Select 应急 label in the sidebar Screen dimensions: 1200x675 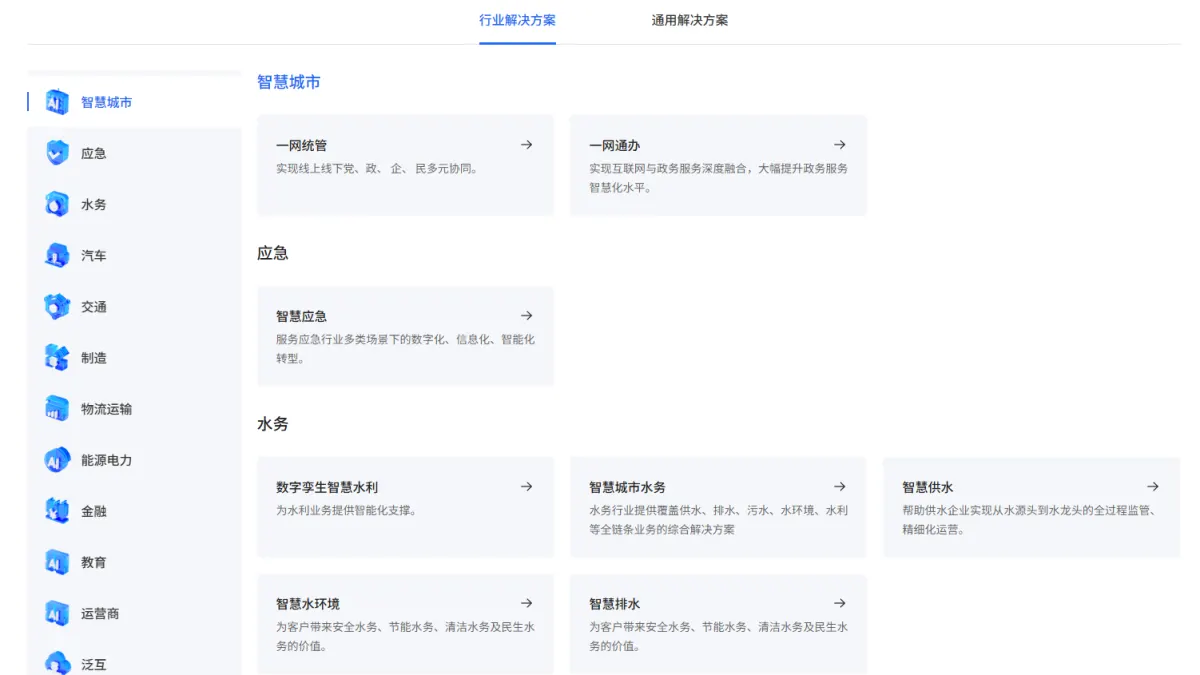click(x=94, y=153)
